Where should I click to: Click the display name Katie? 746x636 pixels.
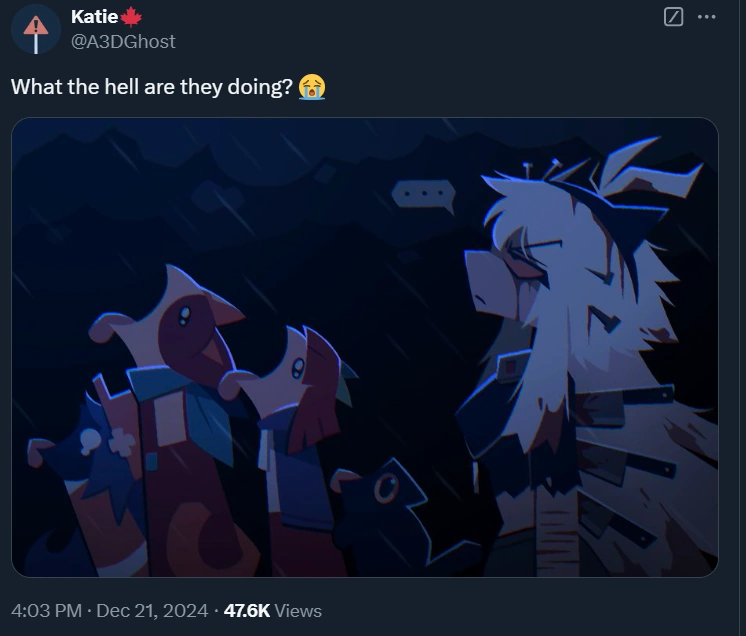[x=94, y=17]
